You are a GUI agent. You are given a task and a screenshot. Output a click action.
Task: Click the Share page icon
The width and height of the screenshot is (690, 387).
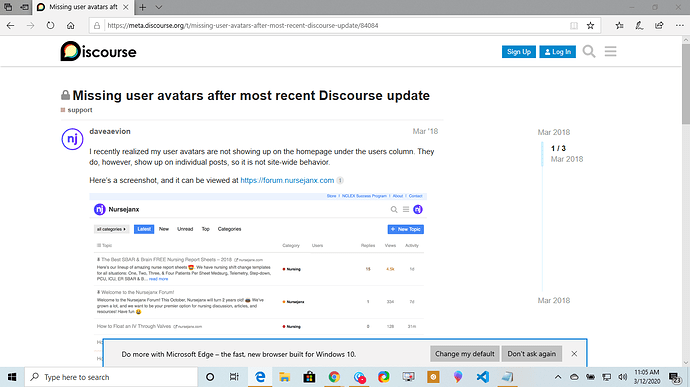coord(659,26)
